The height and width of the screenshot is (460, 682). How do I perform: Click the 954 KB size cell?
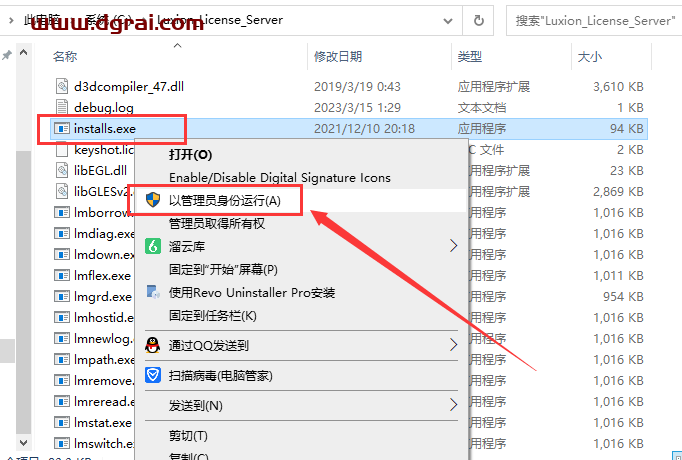click(x=623, y=297)
